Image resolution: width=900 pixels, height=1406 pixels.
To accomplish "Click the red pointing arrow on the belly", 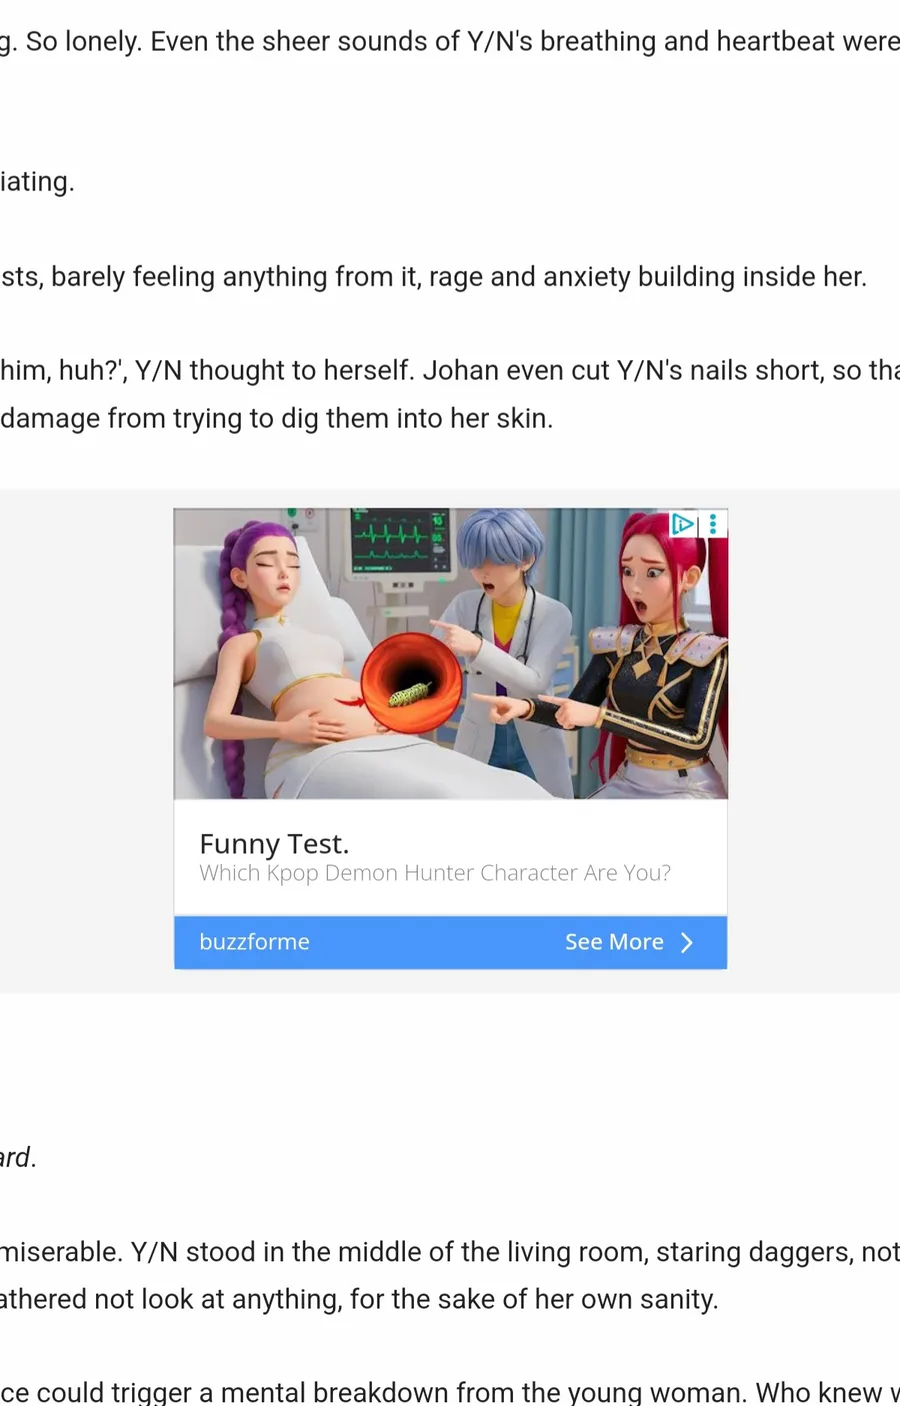I will [346, 701].
